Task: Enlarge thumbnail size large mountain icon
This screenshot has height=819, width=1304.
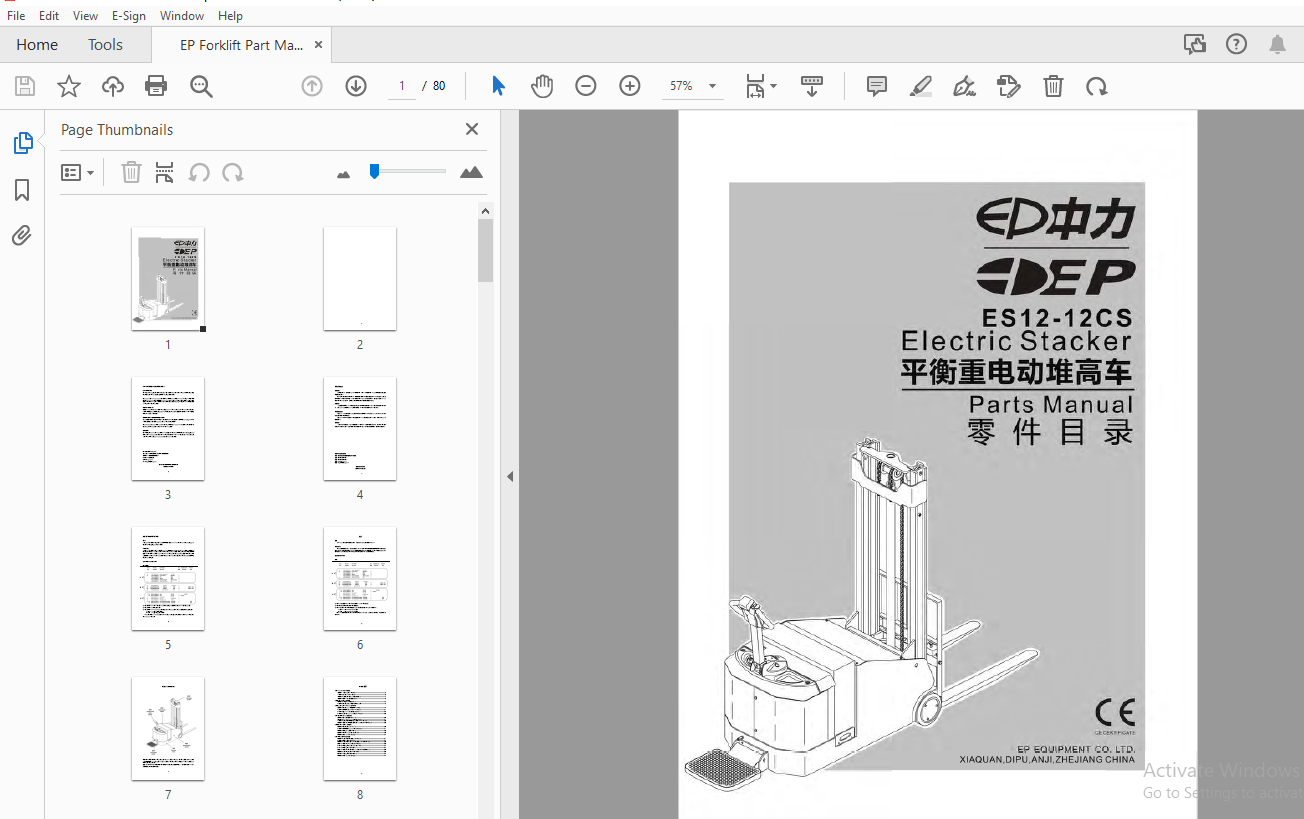Action: point(471,172)
